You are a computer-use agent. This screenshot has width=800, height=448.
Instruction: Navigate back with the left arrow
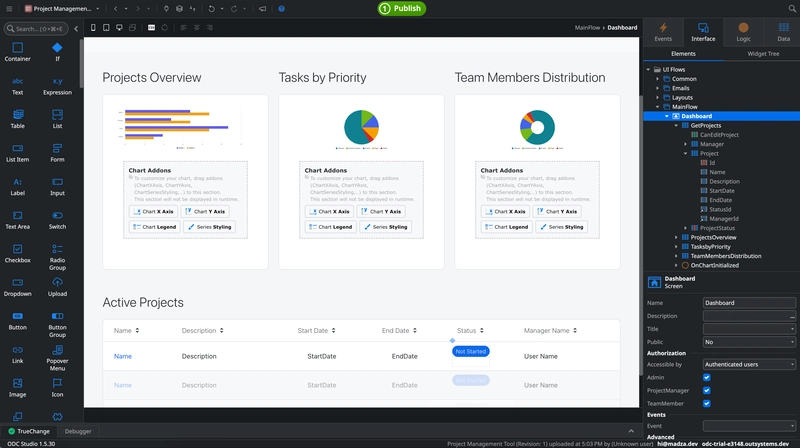pyautogui.click(x=116, y=9)
